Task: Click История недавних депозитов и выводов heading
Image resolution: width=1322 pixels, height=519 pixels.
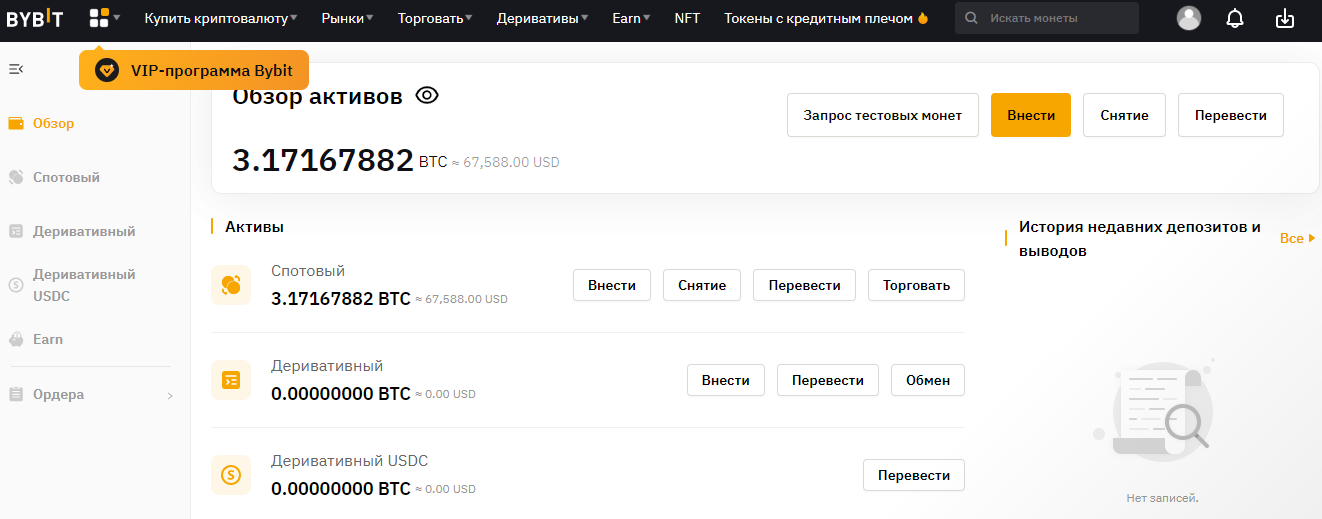Action: tap(1140, 239)
